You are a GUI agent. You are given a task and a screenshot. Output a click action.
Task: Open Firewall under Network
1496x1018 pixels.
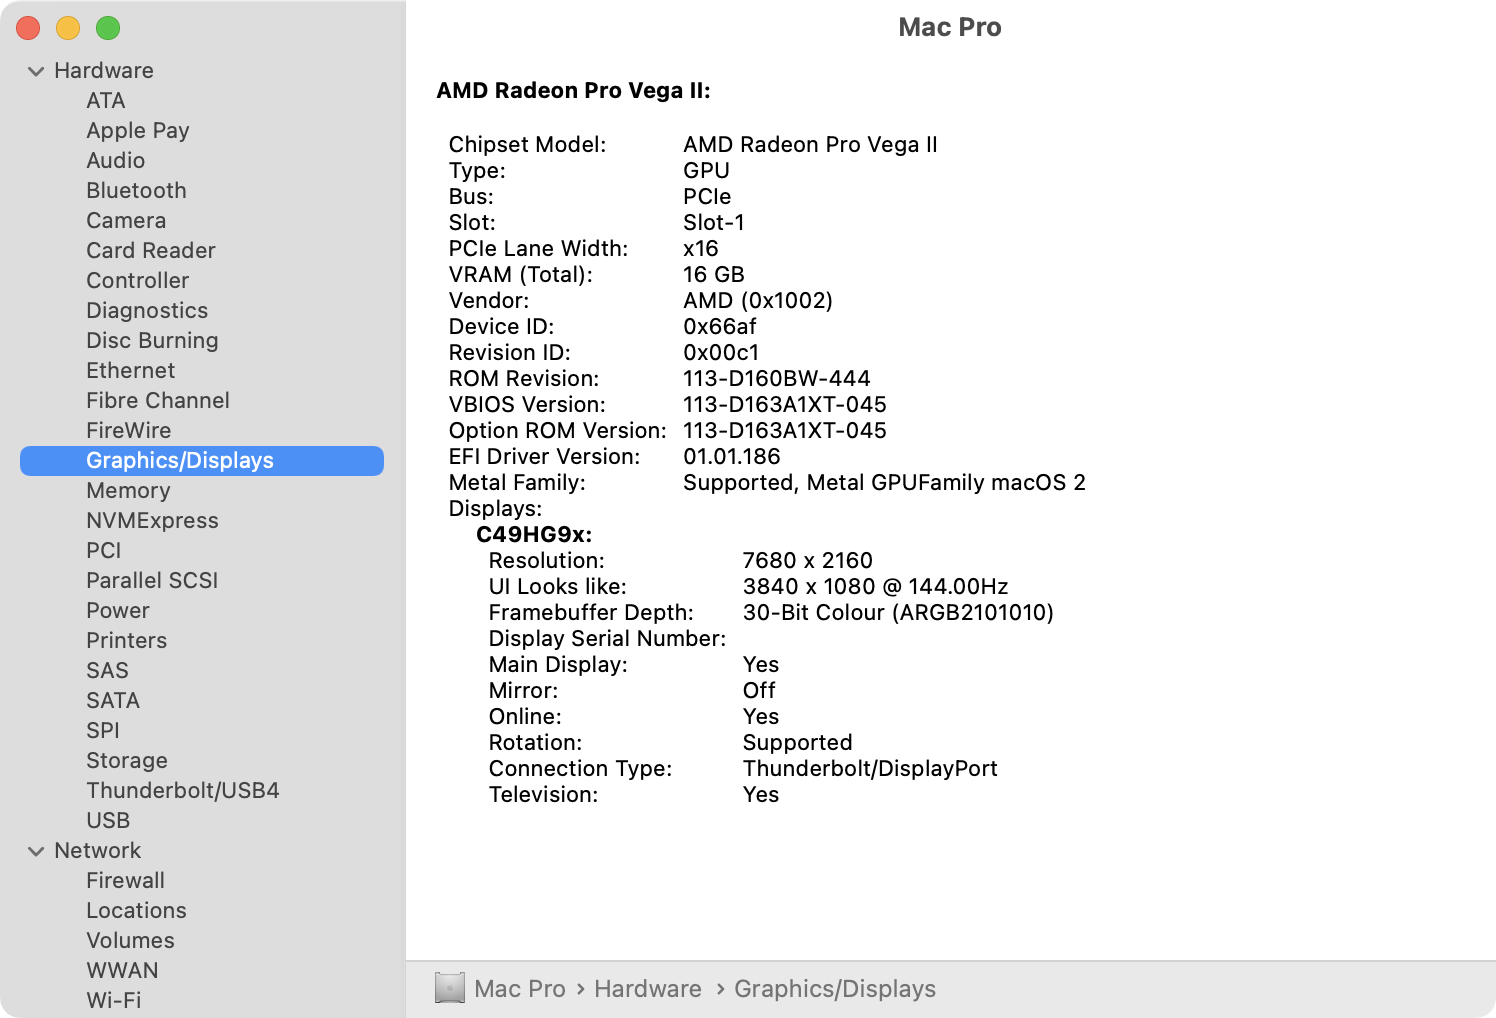(x=126, y=881)
